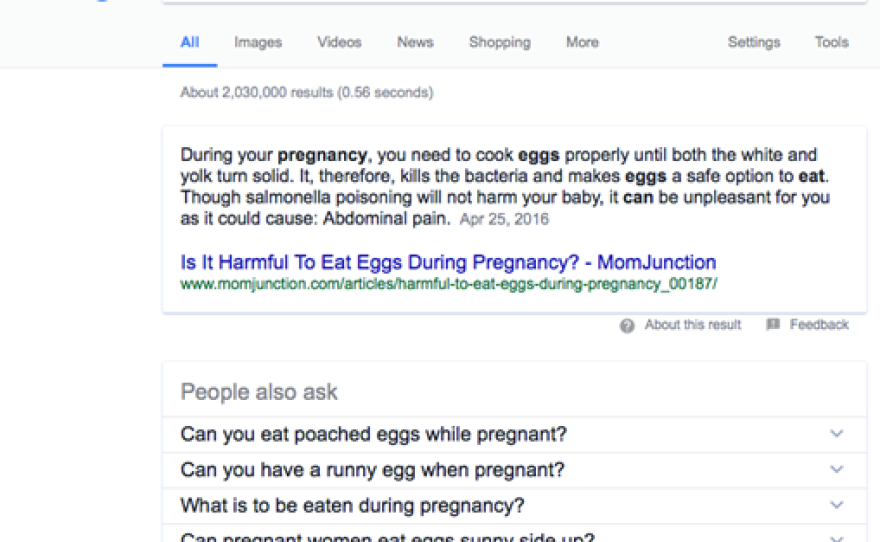
Task: Open the More search categories menu
Action: 582,42
